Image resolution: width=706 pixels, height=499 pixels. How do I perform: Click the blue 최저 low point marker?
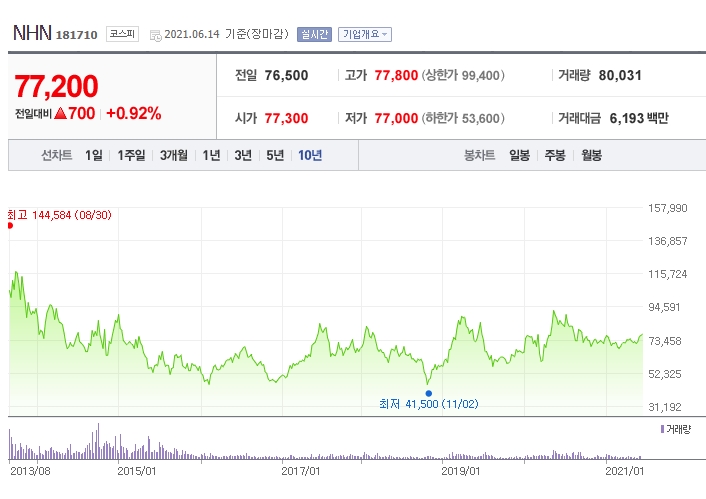tap(429, 393)
